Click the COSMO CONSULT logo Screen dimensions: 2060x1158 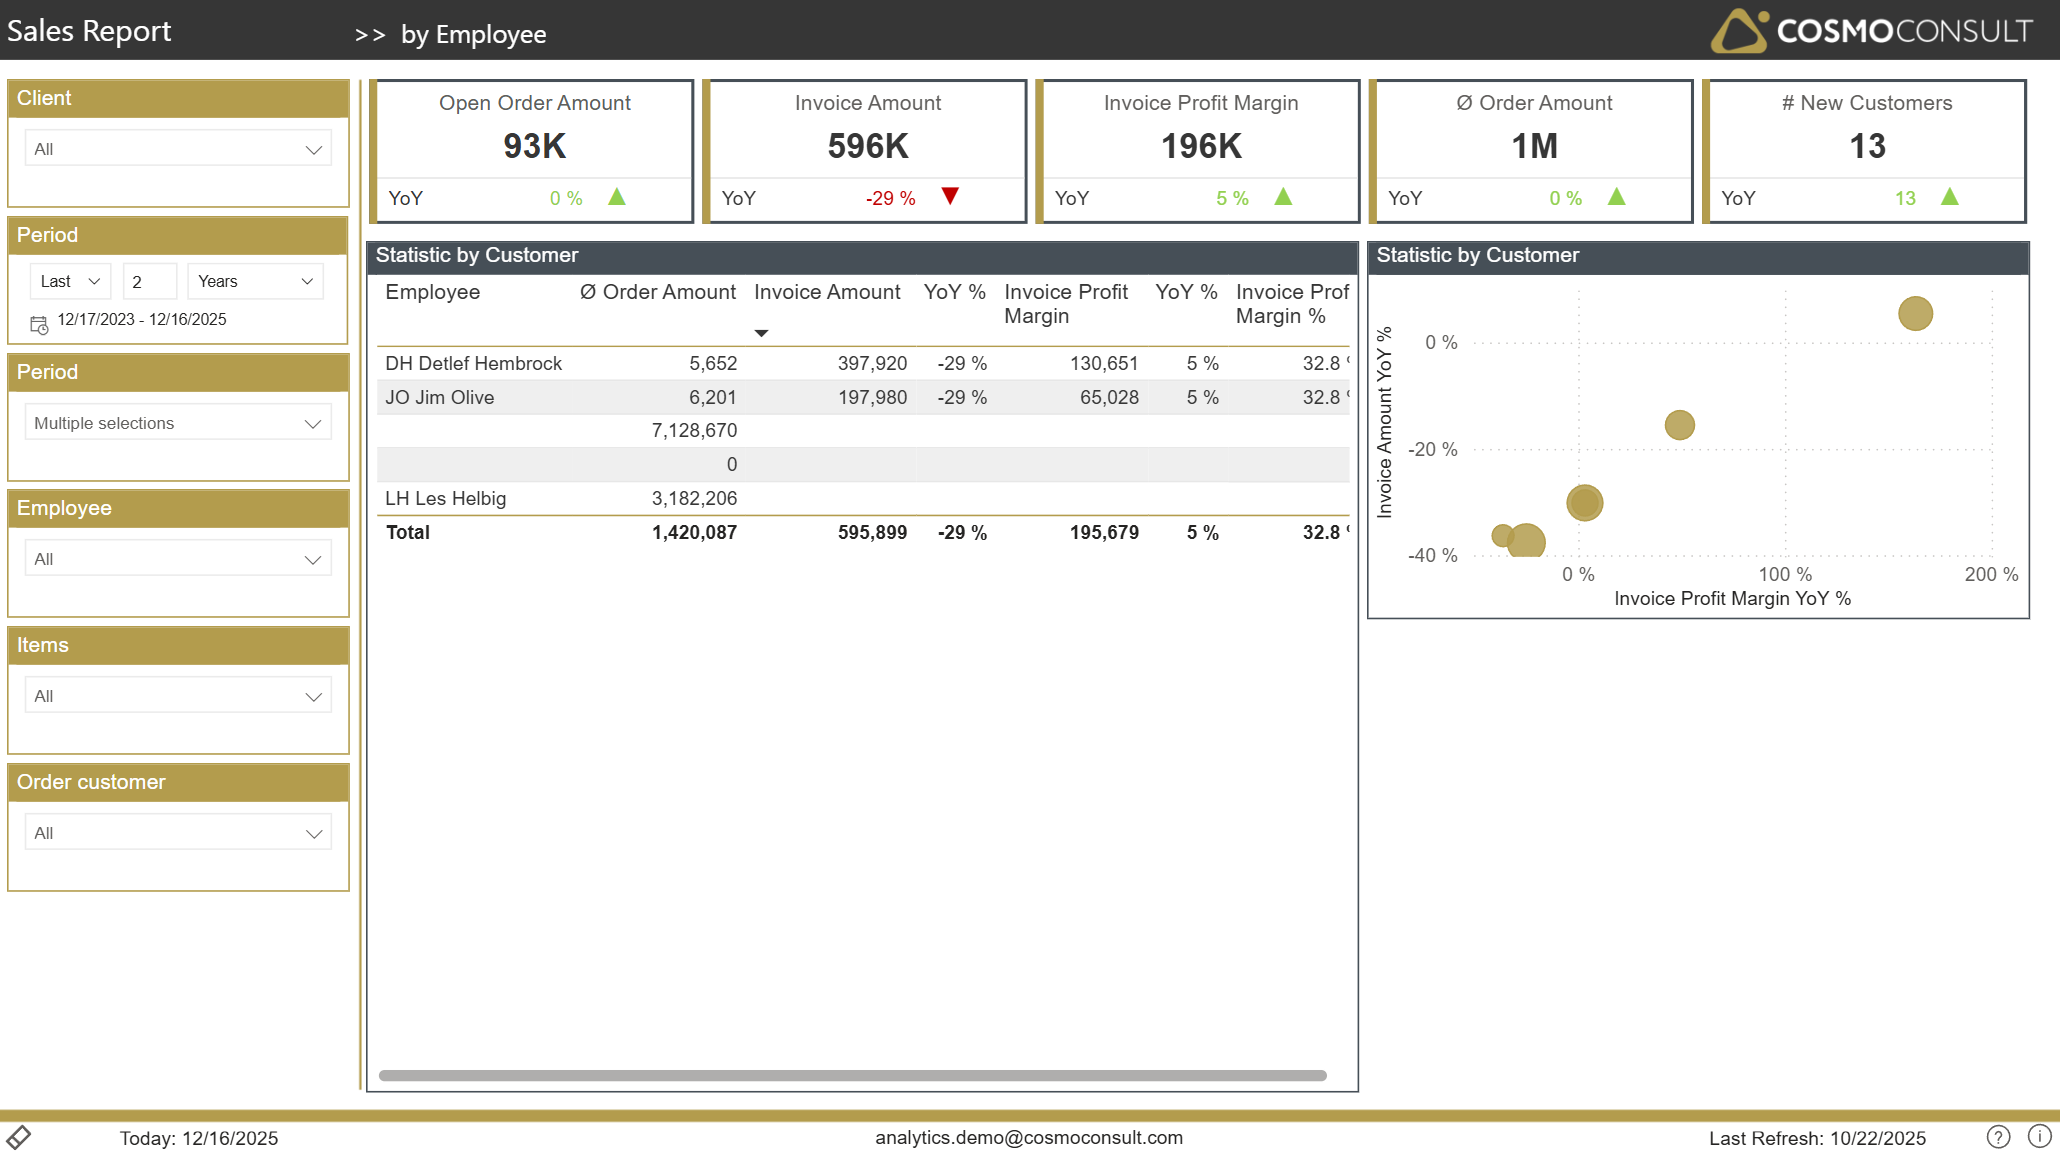pyautogui.click(x=1871, y=31)
